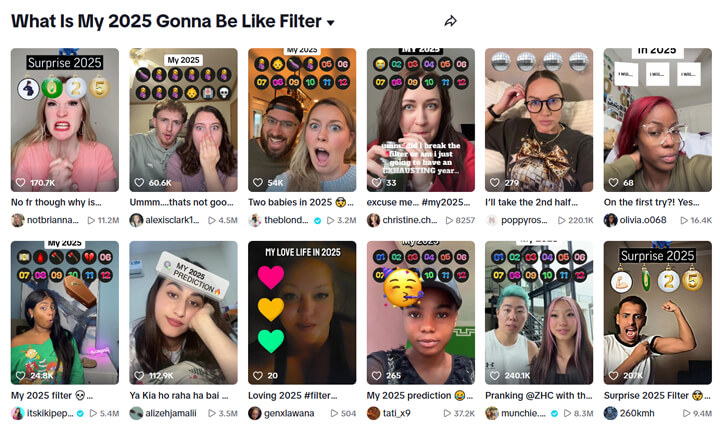Open the 'Surprise 2025' video by notbrianna

65,120
